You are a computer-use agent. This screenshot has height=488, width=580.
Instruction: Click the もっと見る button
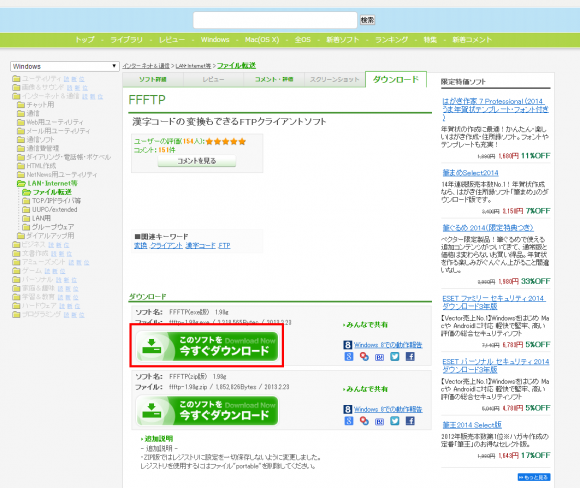click(x=534, y=477)
